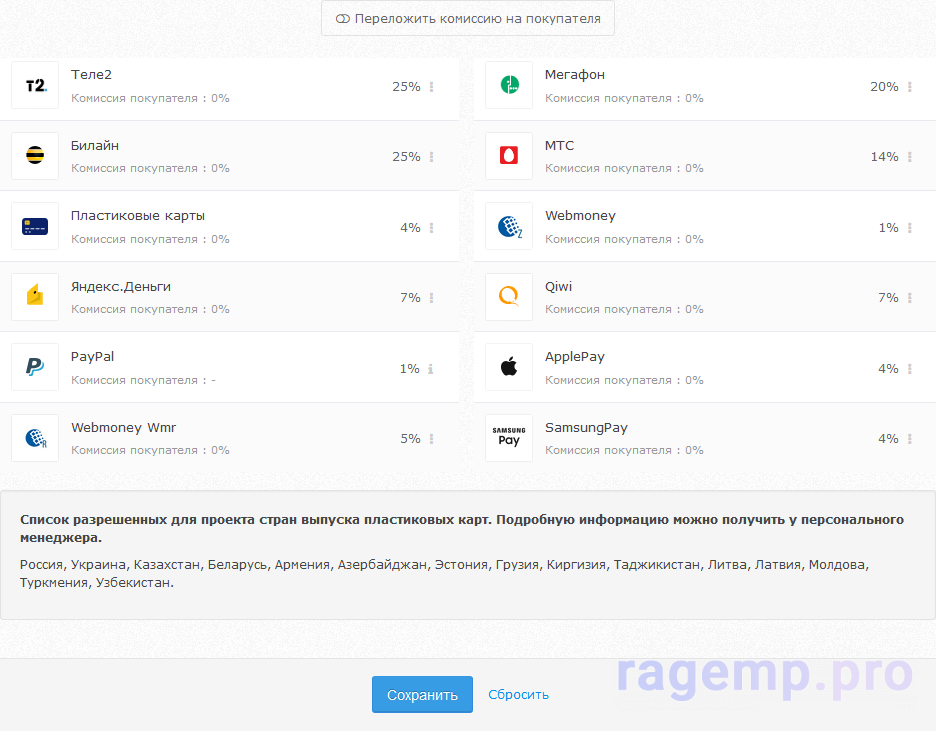Open options menu for Пластиковые карты row
The image size is (936, 731).
[x=432, y=227]
